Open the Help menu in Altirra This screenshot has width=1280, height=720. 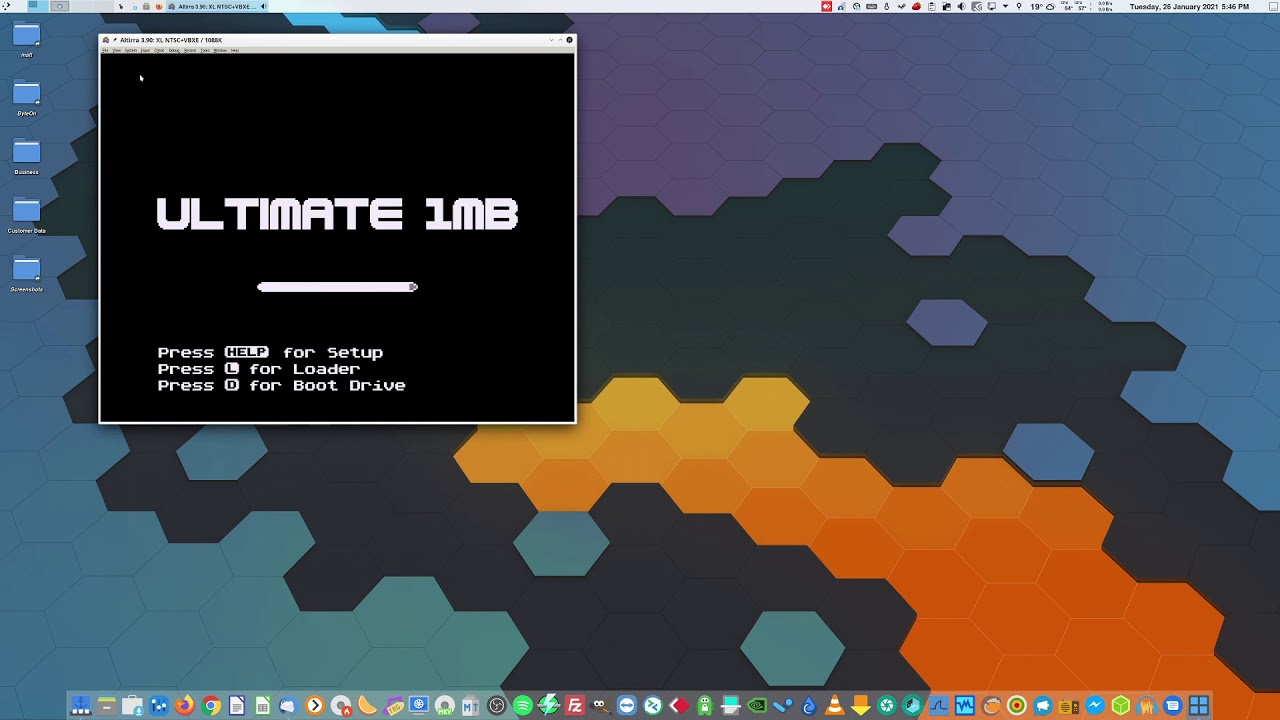tap(235, 50)
